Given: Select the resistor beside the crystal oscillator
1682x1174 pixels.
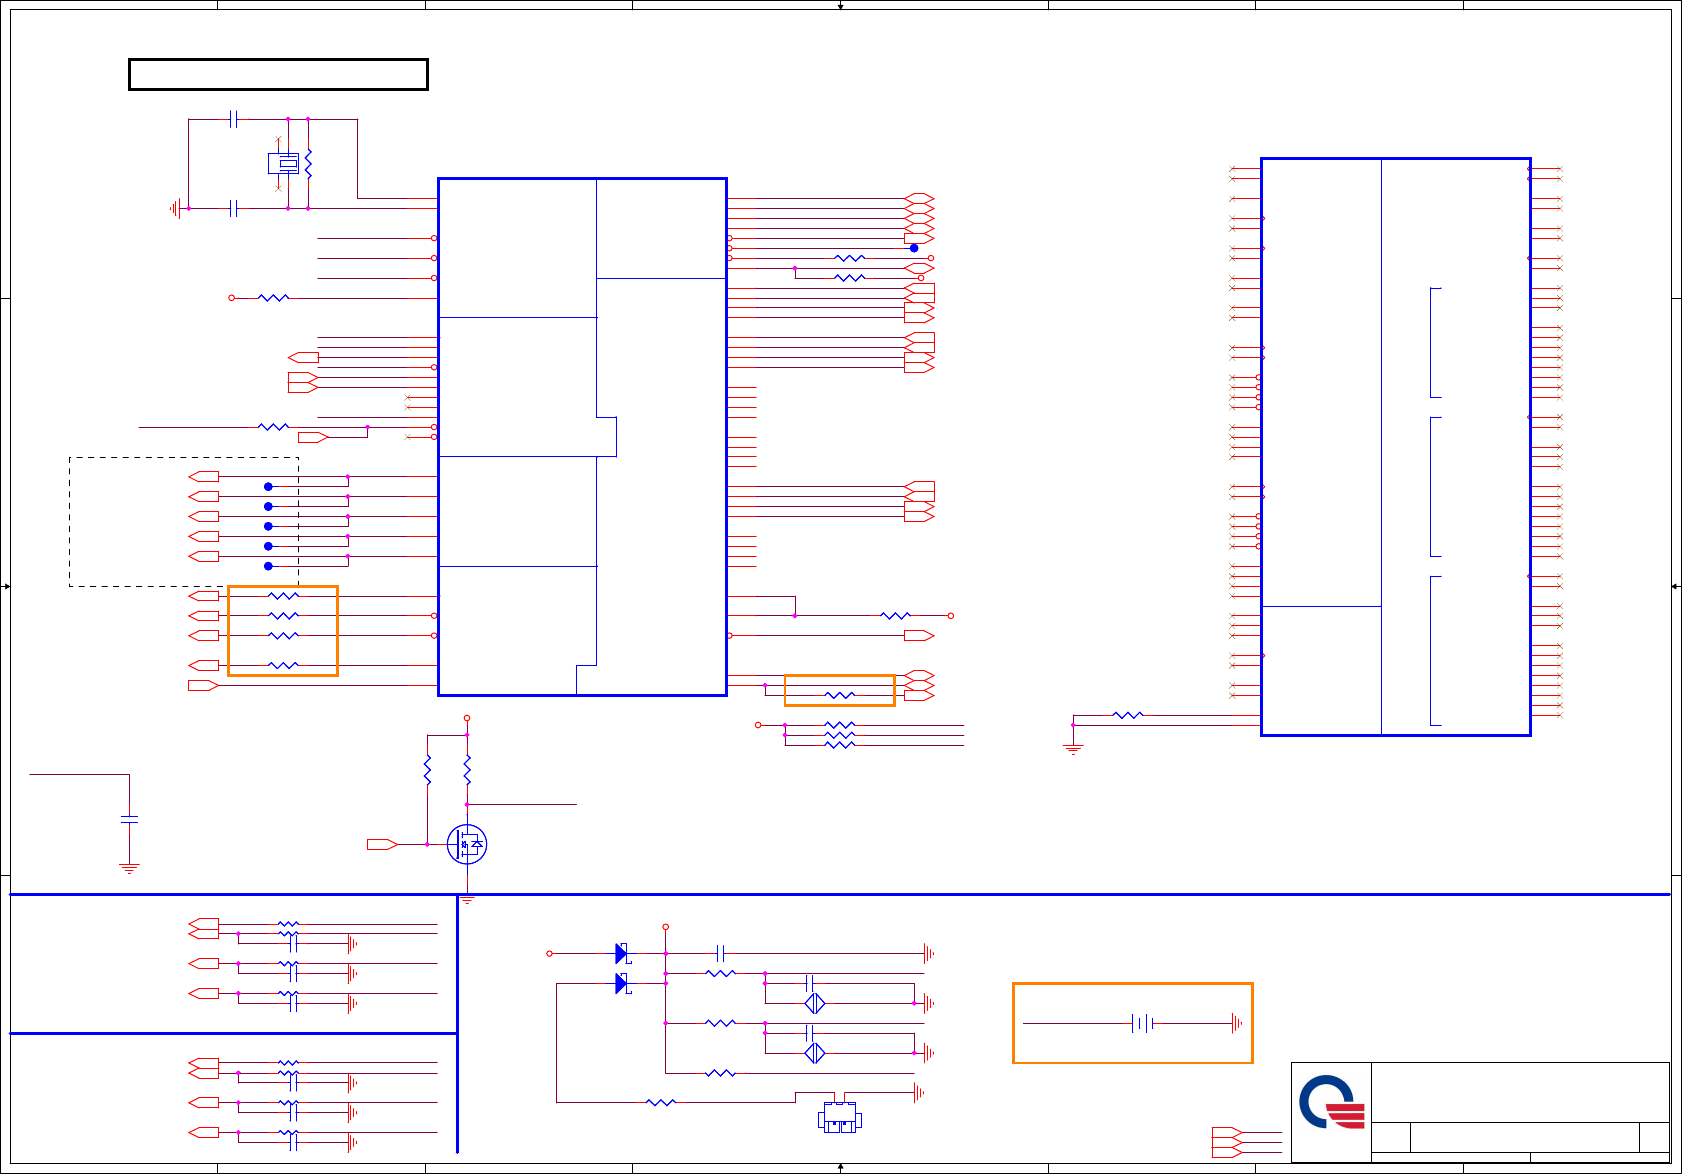Looking at the screenshot, I should [x=308, y=164].
